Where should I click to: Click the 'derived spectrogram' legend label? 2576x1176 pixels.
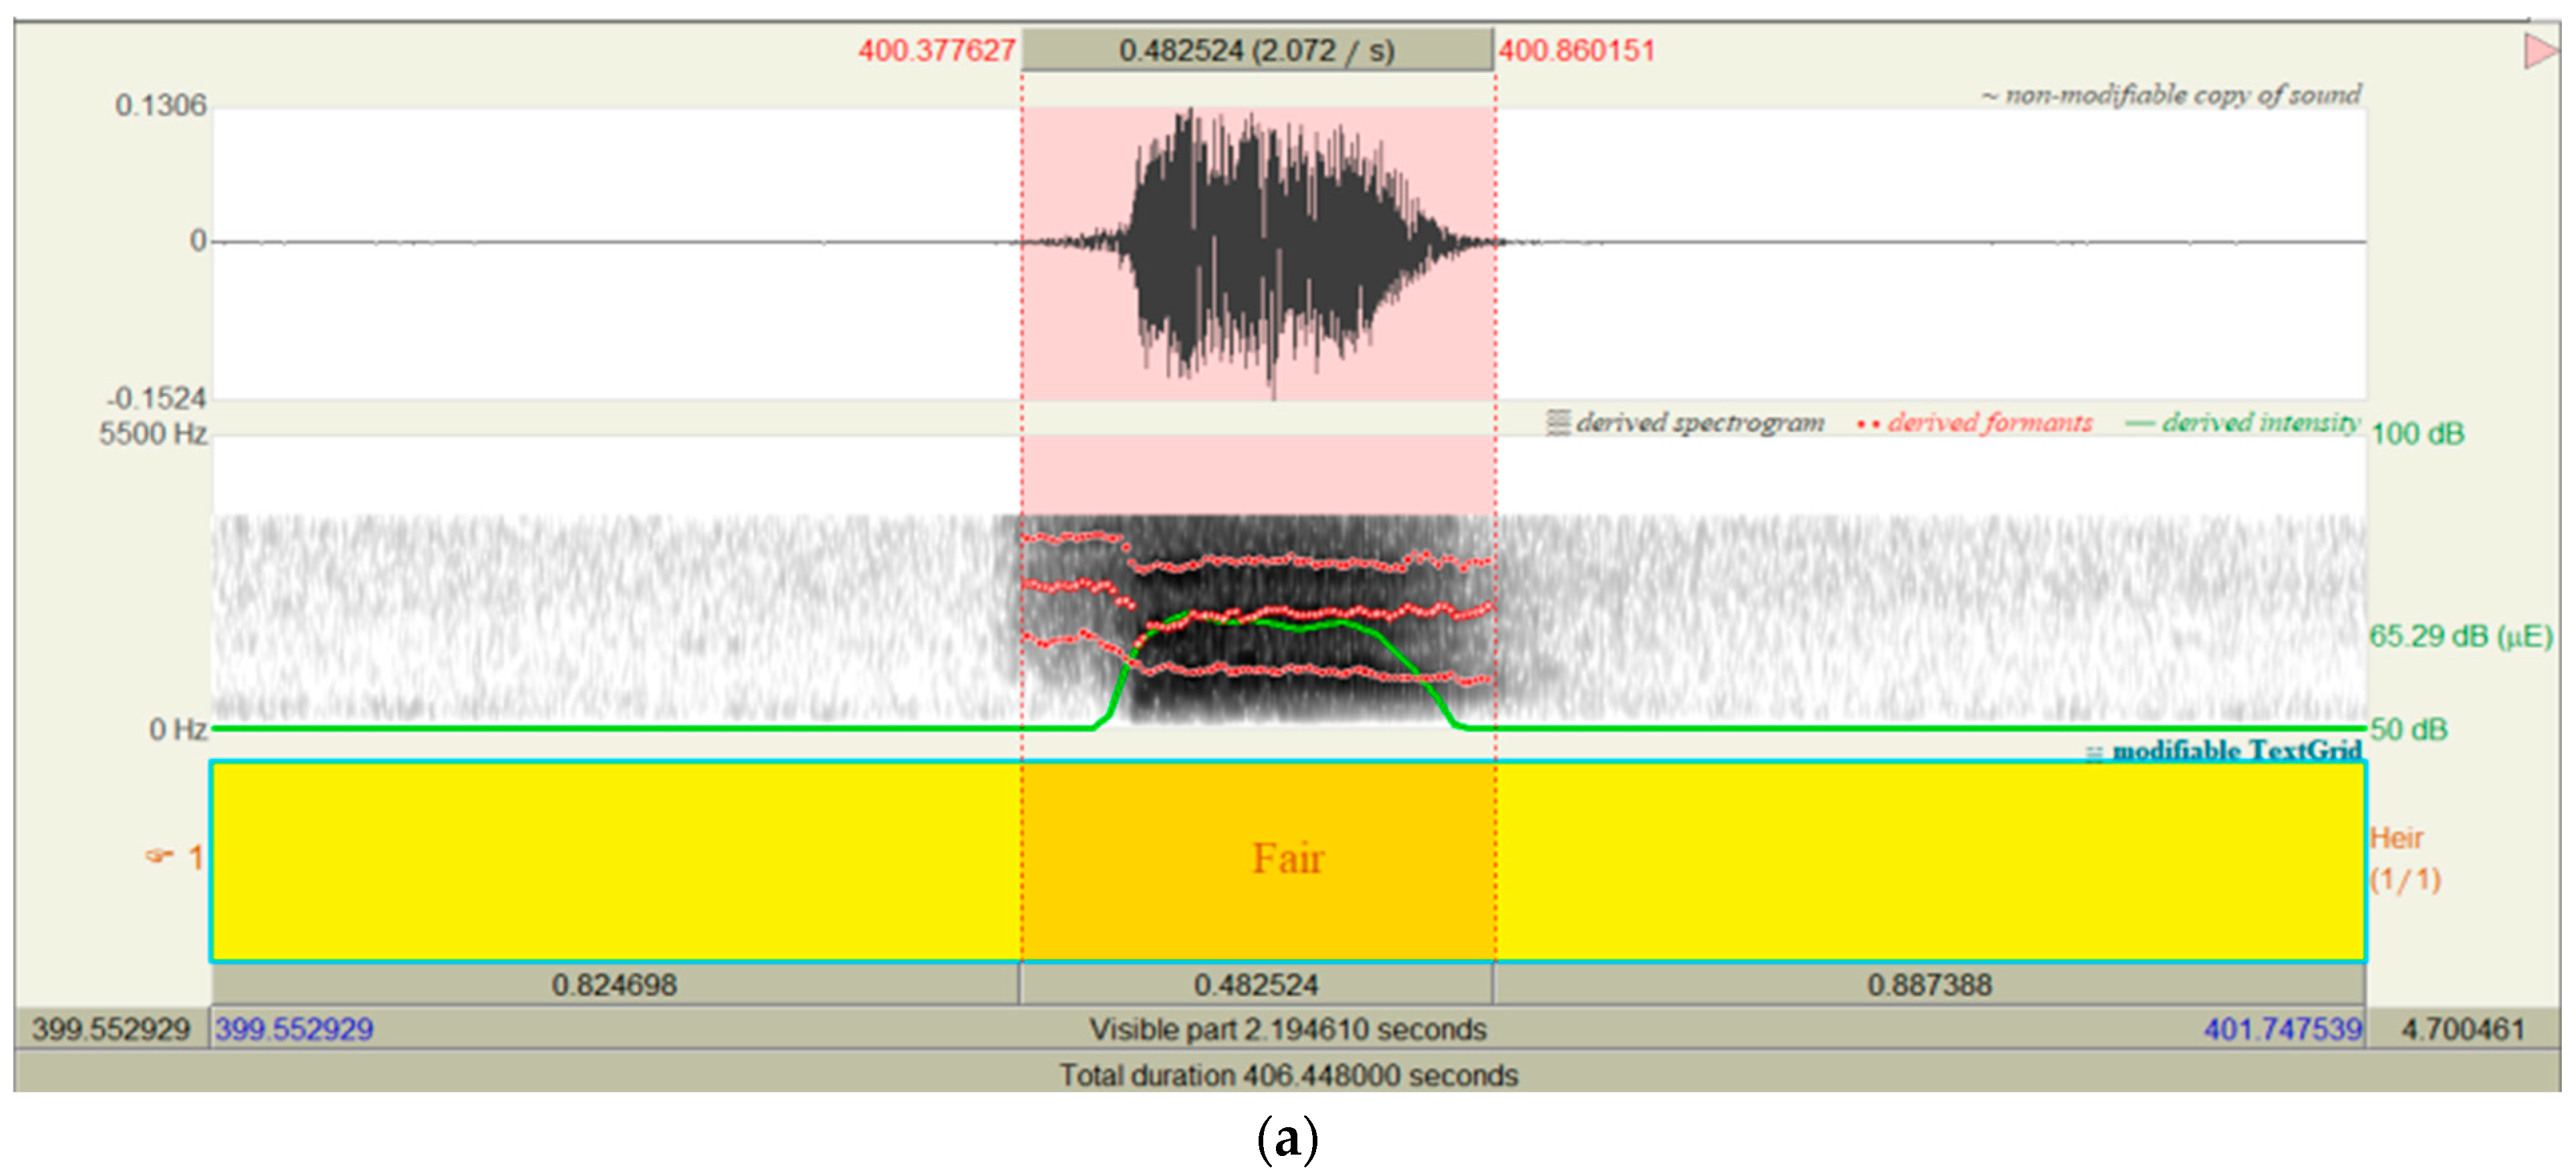point(1700,423)
